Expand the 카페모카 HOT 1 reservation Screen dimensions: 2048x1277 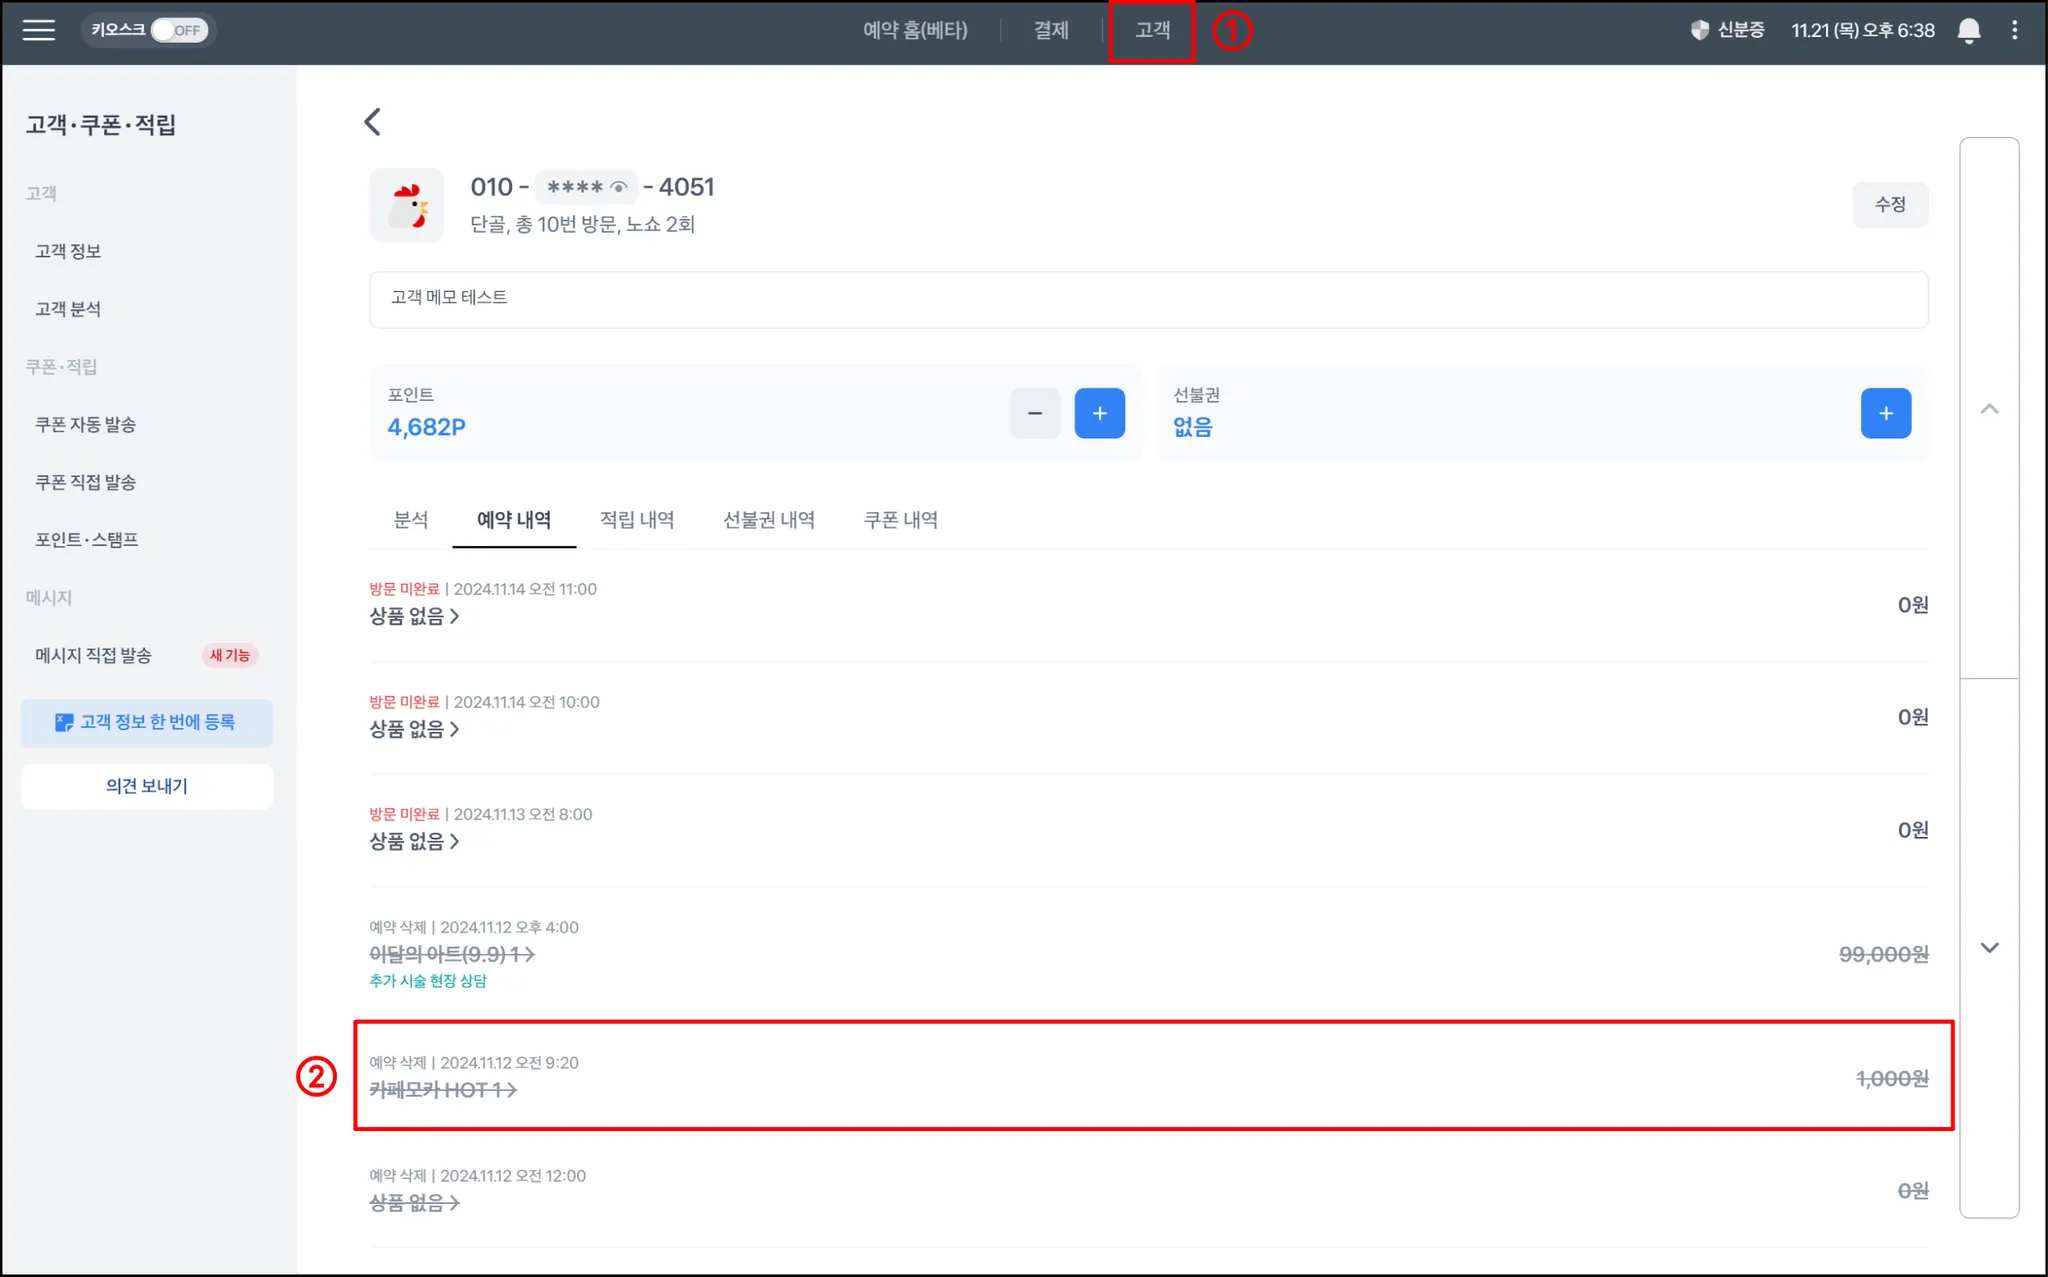443,1090
